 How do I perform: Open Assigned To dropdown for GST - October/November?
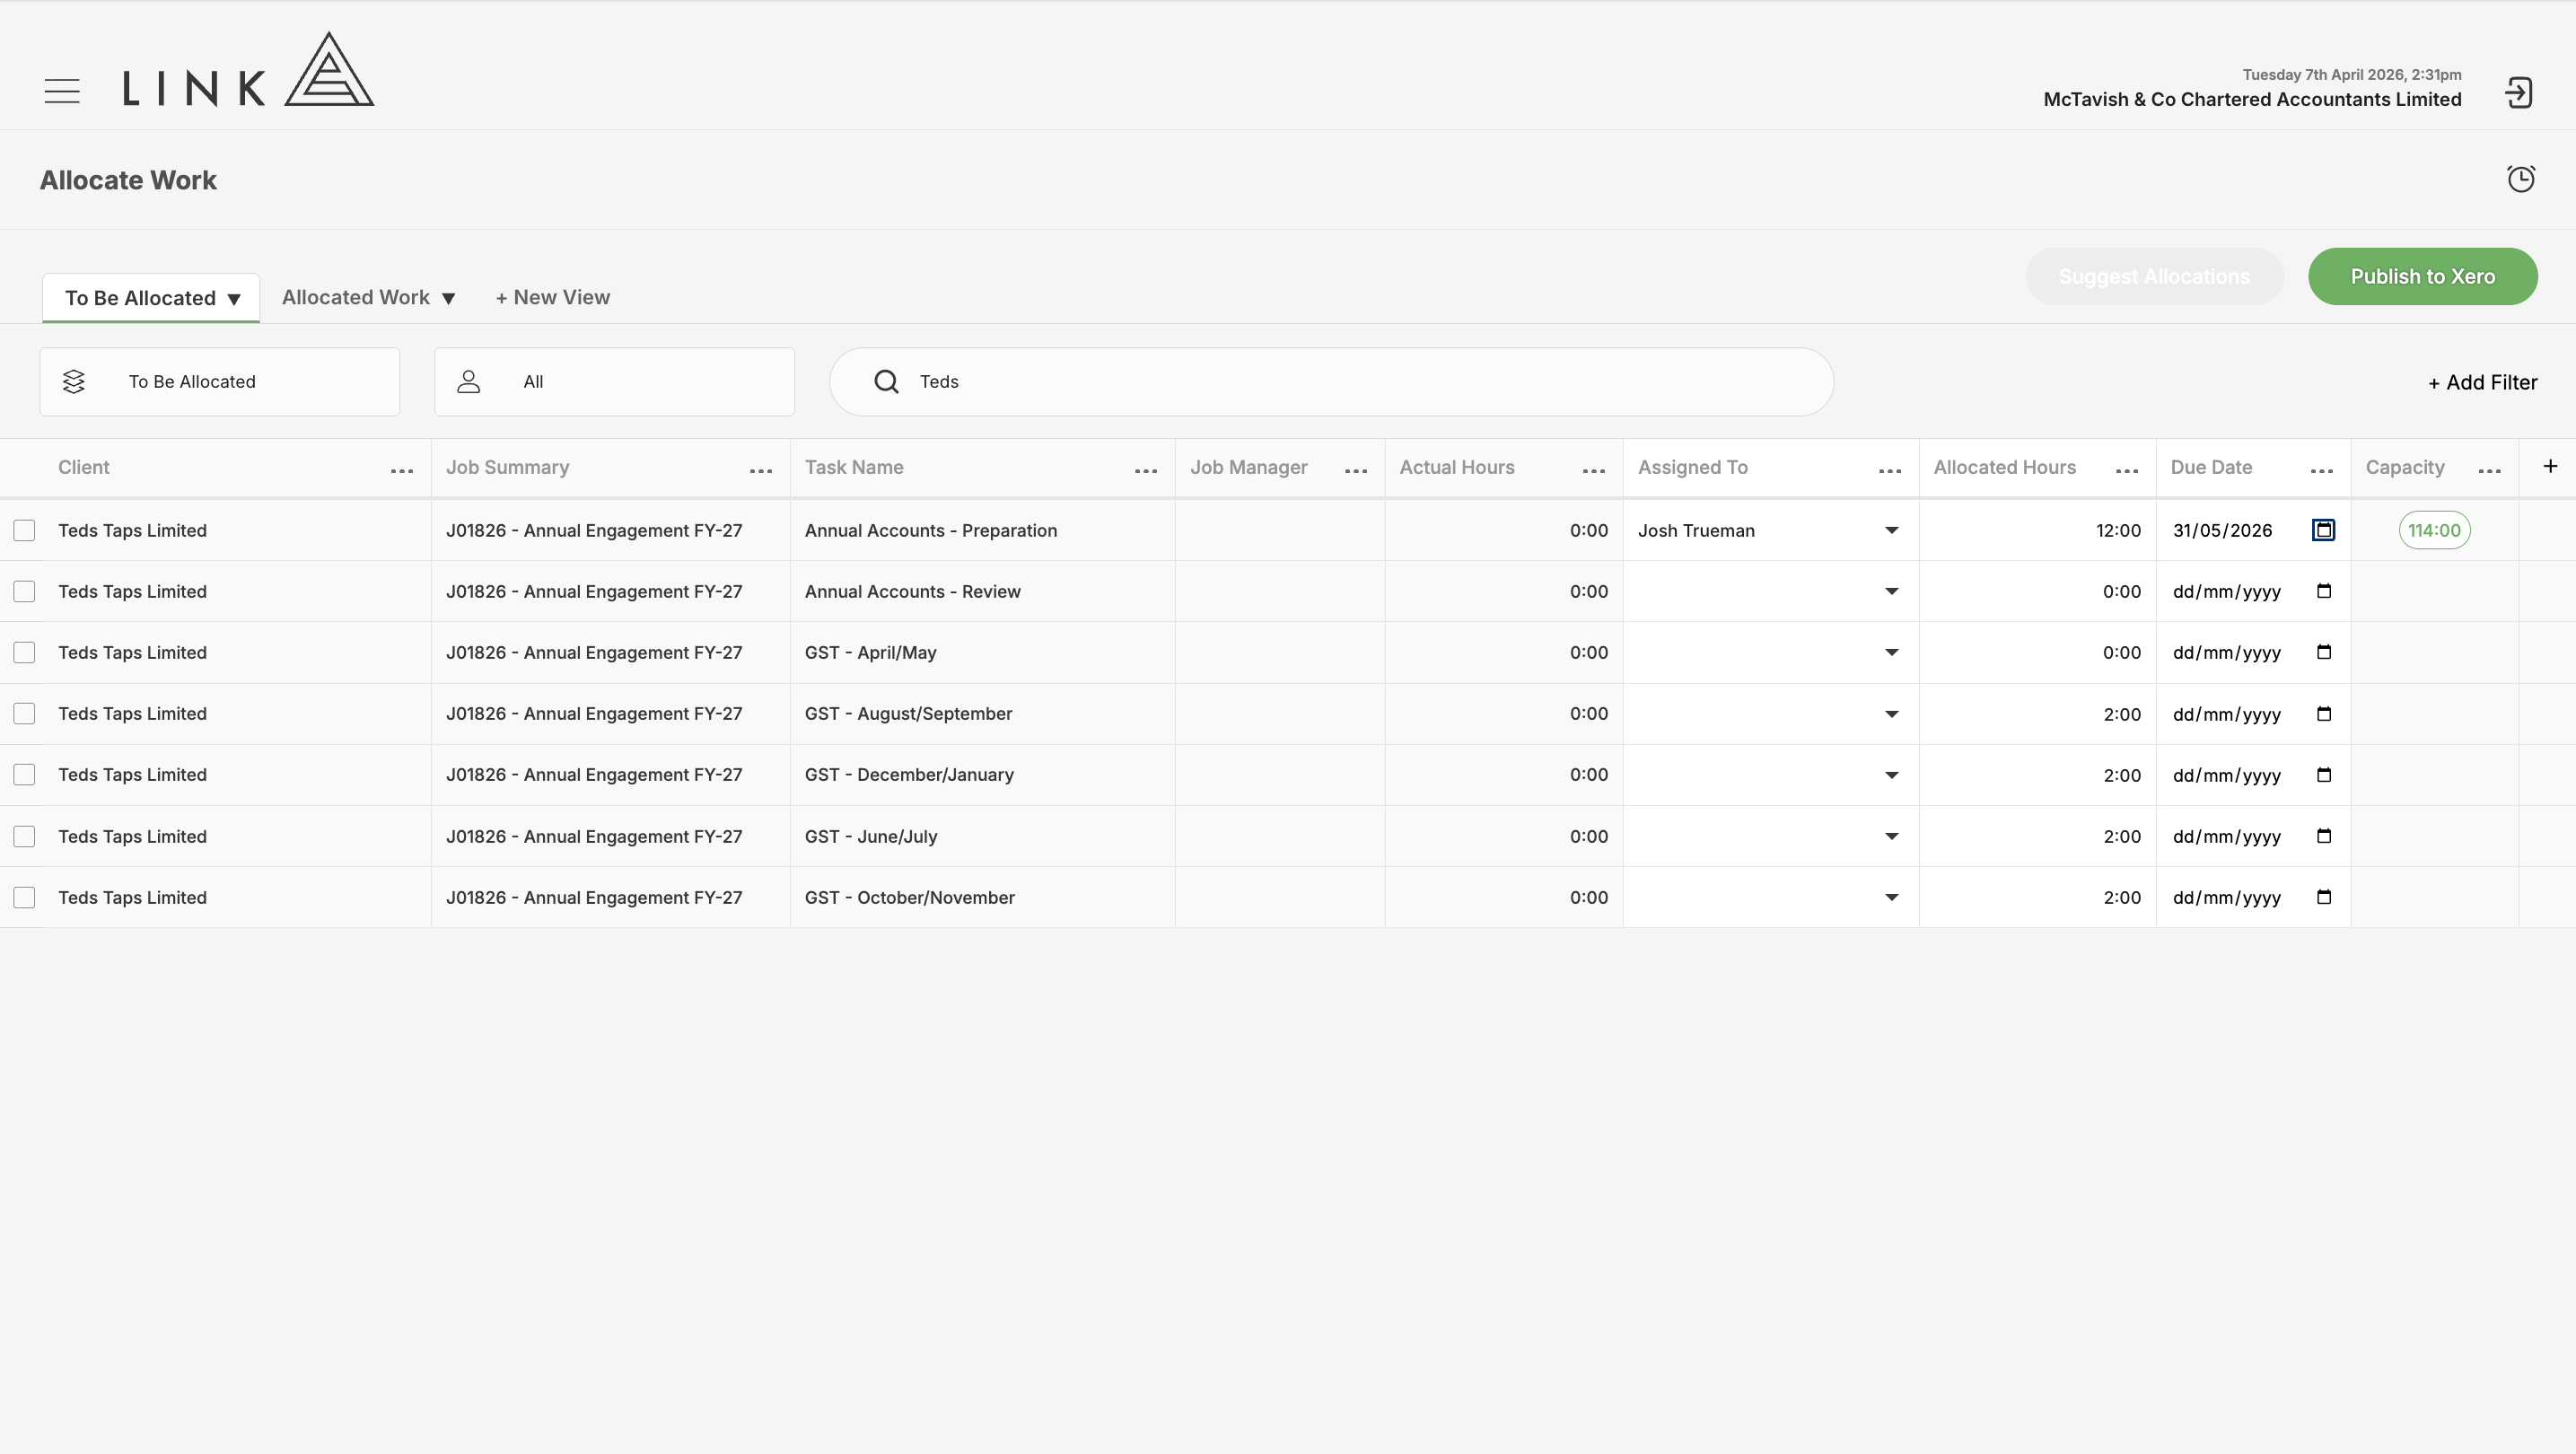click(x=1769, y=897)
